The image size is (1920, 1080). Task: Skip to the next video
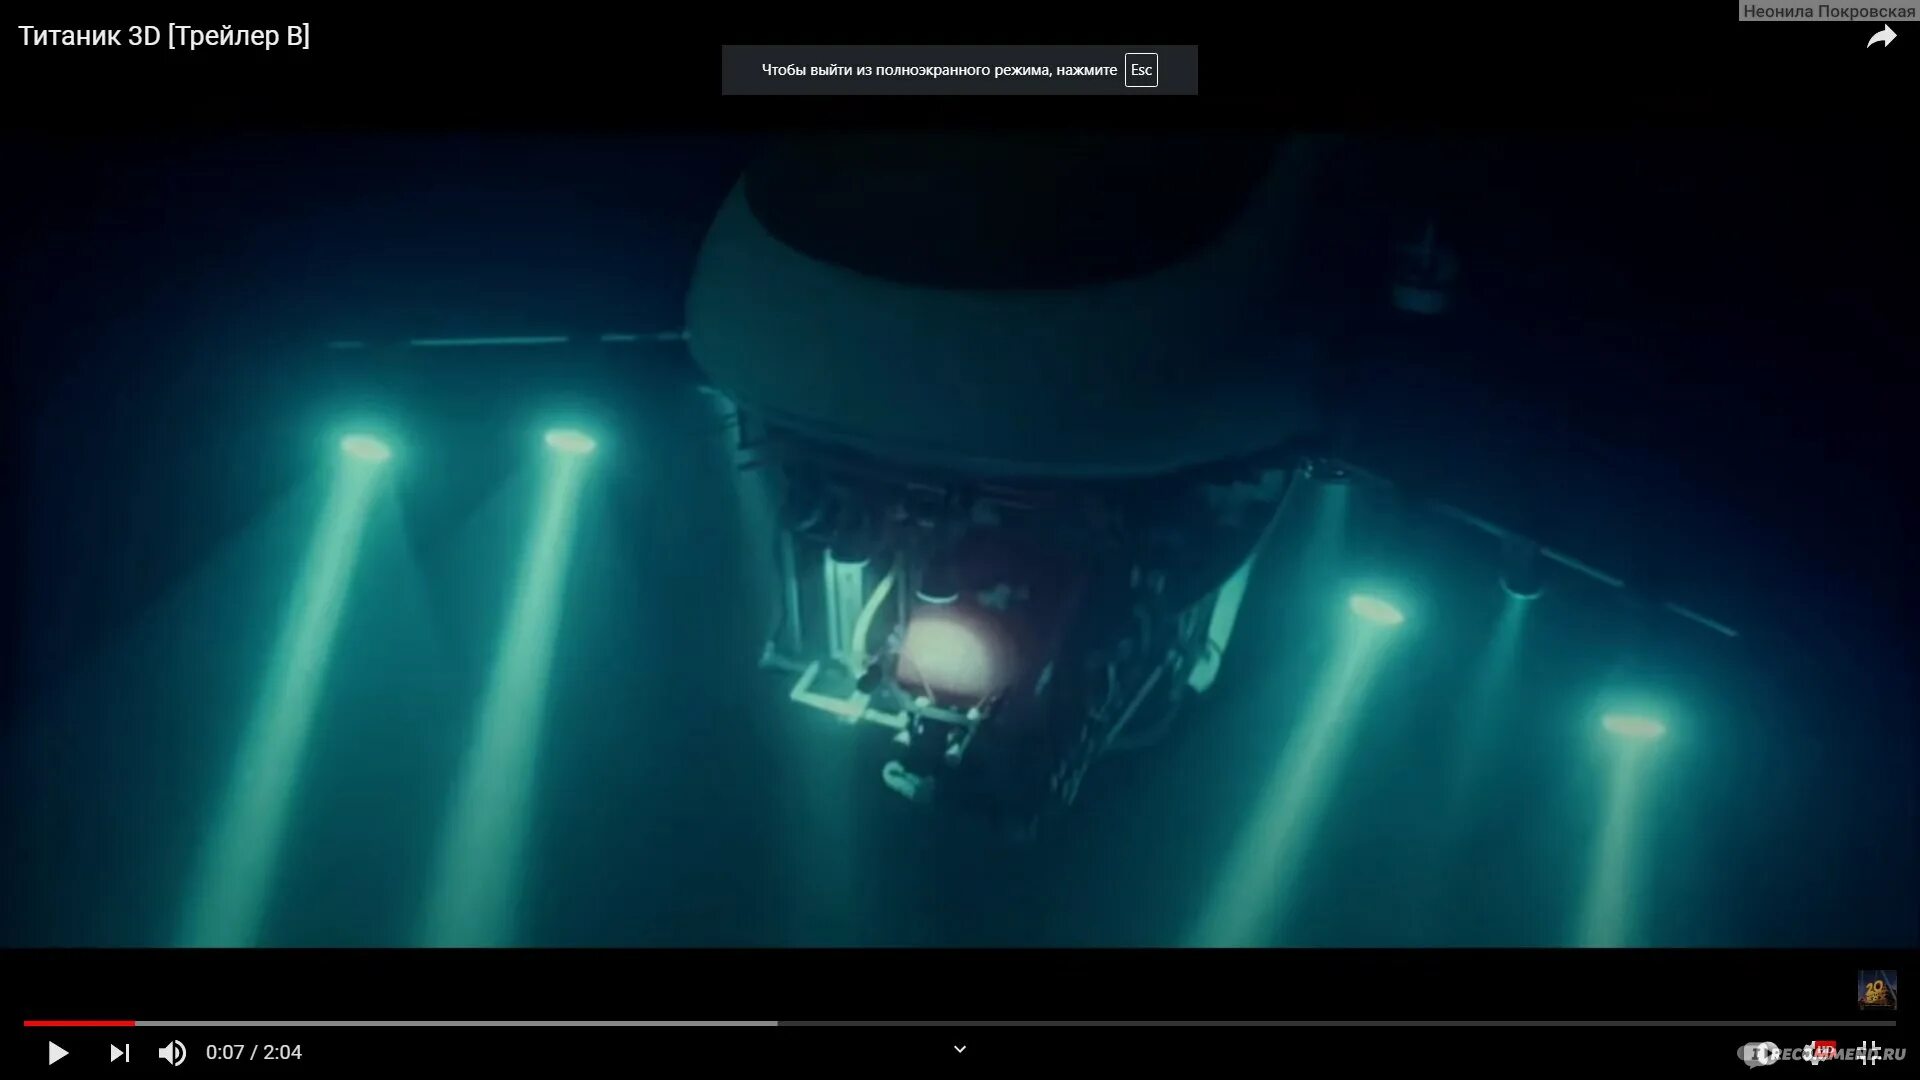click(120, 1053)
